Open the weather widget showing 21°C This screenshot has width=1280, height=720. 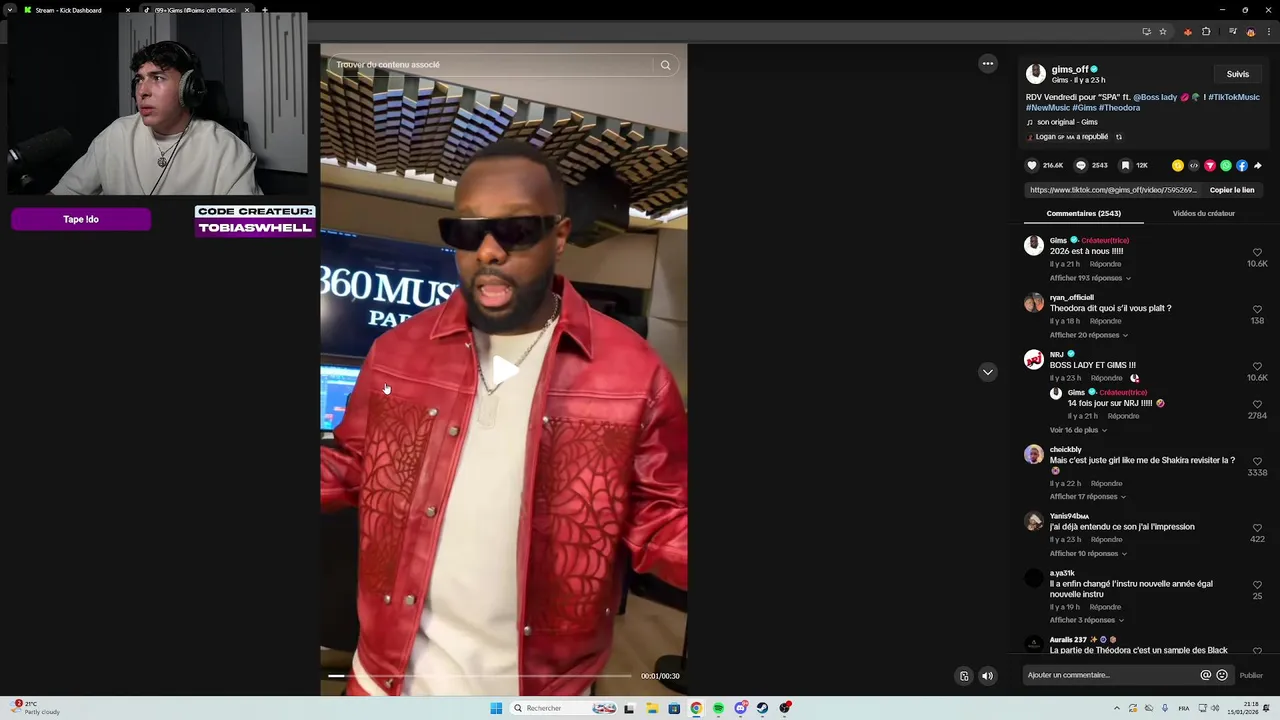(36, 708)
